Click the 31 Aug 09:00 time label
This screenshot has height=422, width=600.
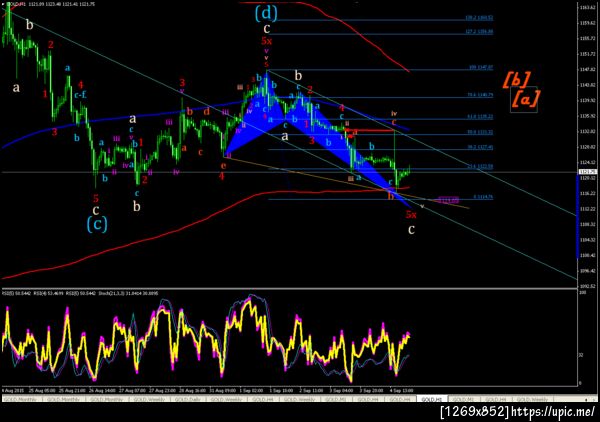[221, 391]
